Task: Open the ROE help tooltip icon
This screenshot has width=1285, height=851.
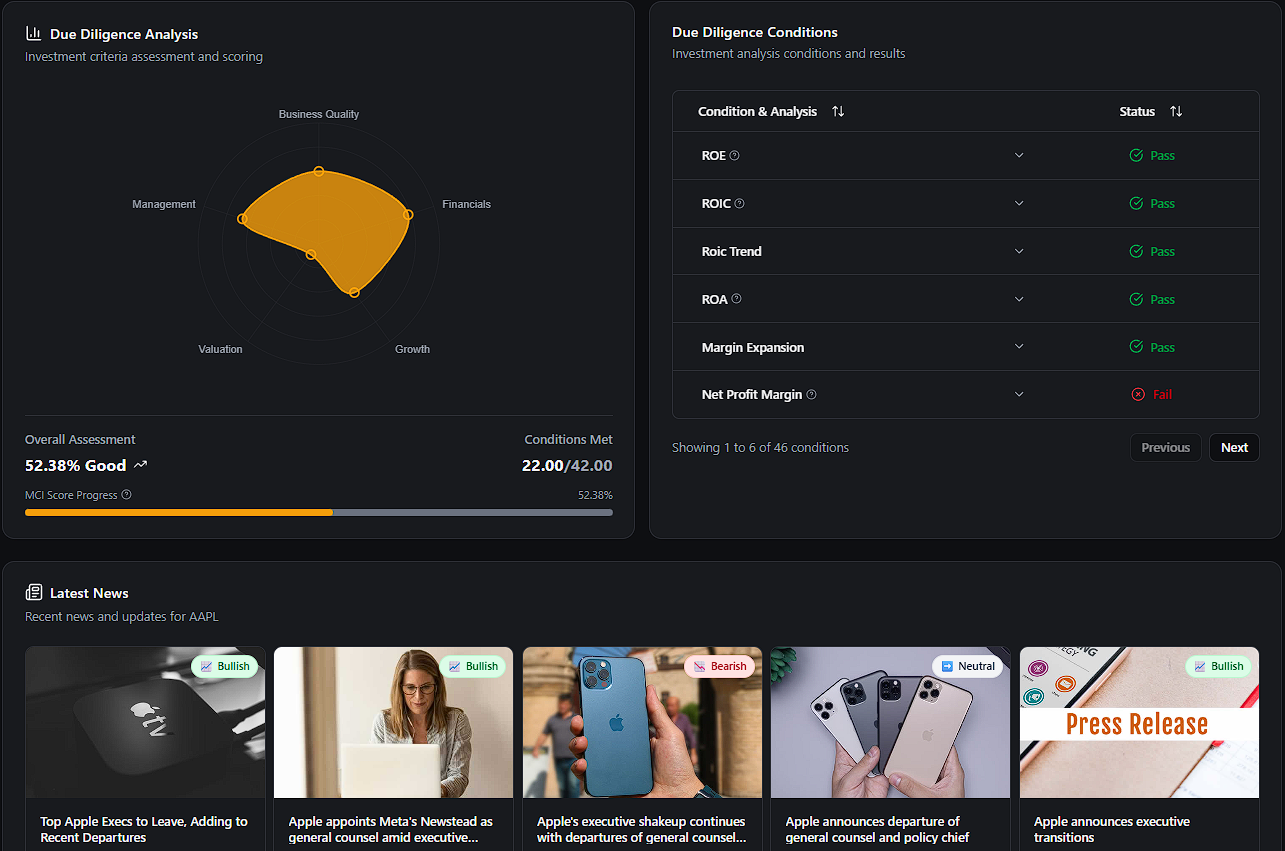Action: pos(735,155)
